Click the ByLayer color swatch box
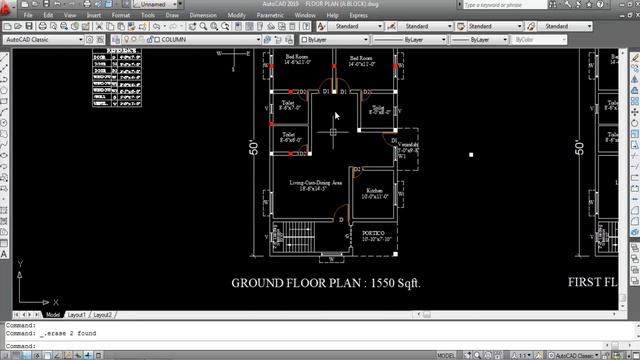This screenshot has height=360, width=640. (304, 40)
